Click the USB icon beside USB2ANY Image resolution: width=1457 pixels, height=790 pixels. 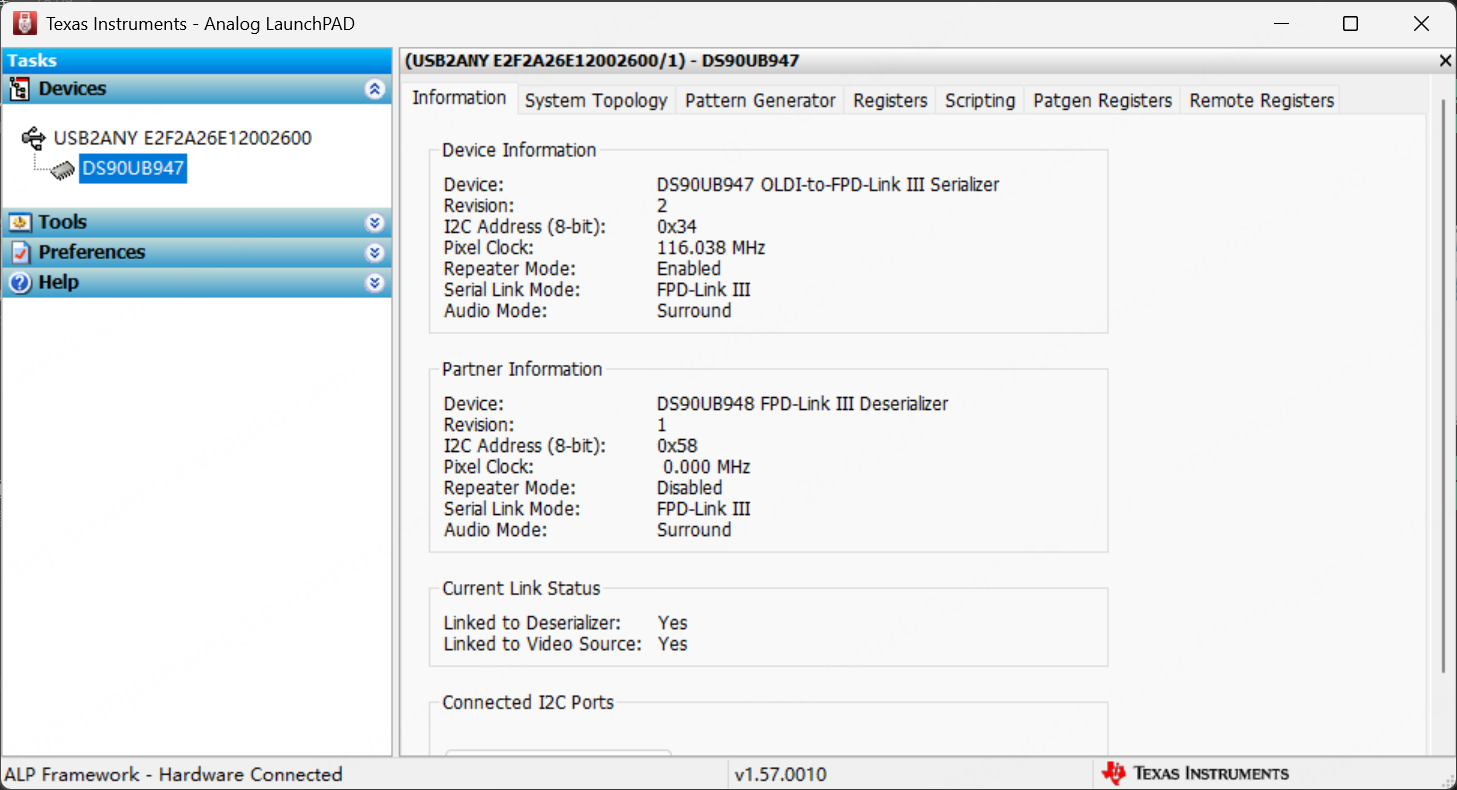34,137
